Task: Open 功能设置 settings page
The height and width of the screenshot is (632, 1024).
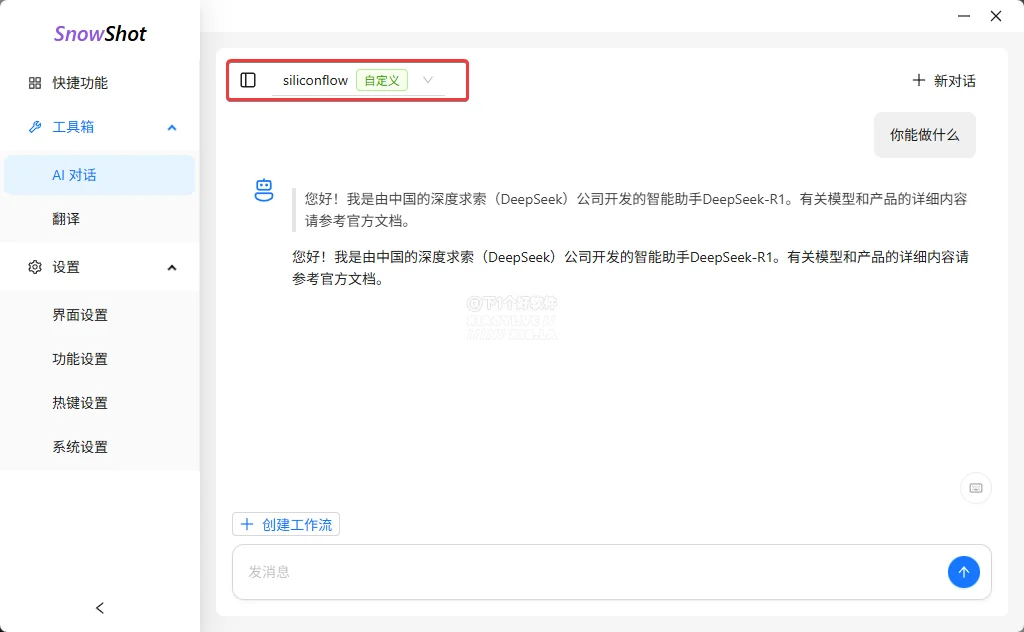Action: pos(100,359)
